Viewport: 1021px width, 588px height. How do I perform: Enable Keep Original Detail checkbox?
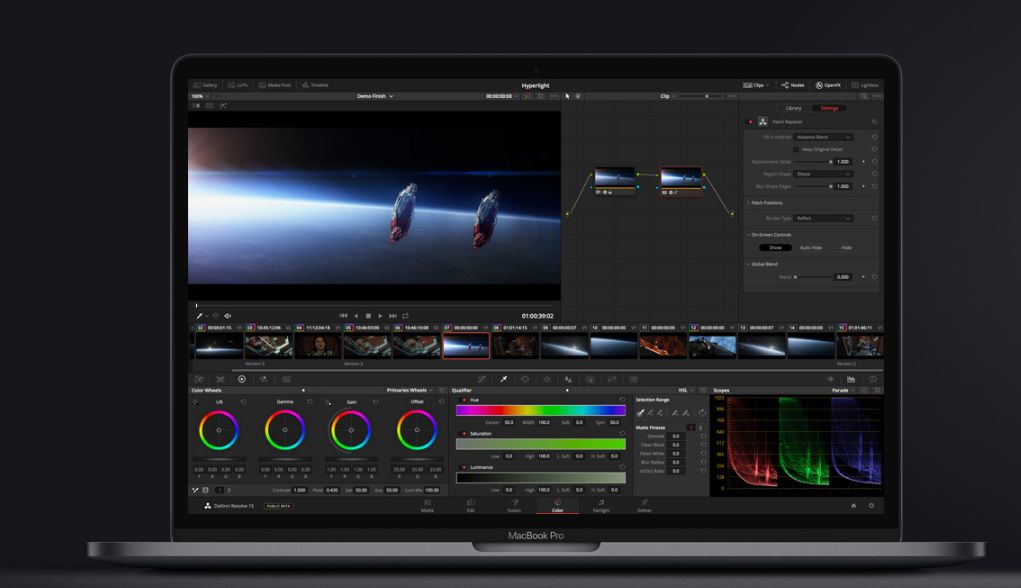click(x=796, y=149)
